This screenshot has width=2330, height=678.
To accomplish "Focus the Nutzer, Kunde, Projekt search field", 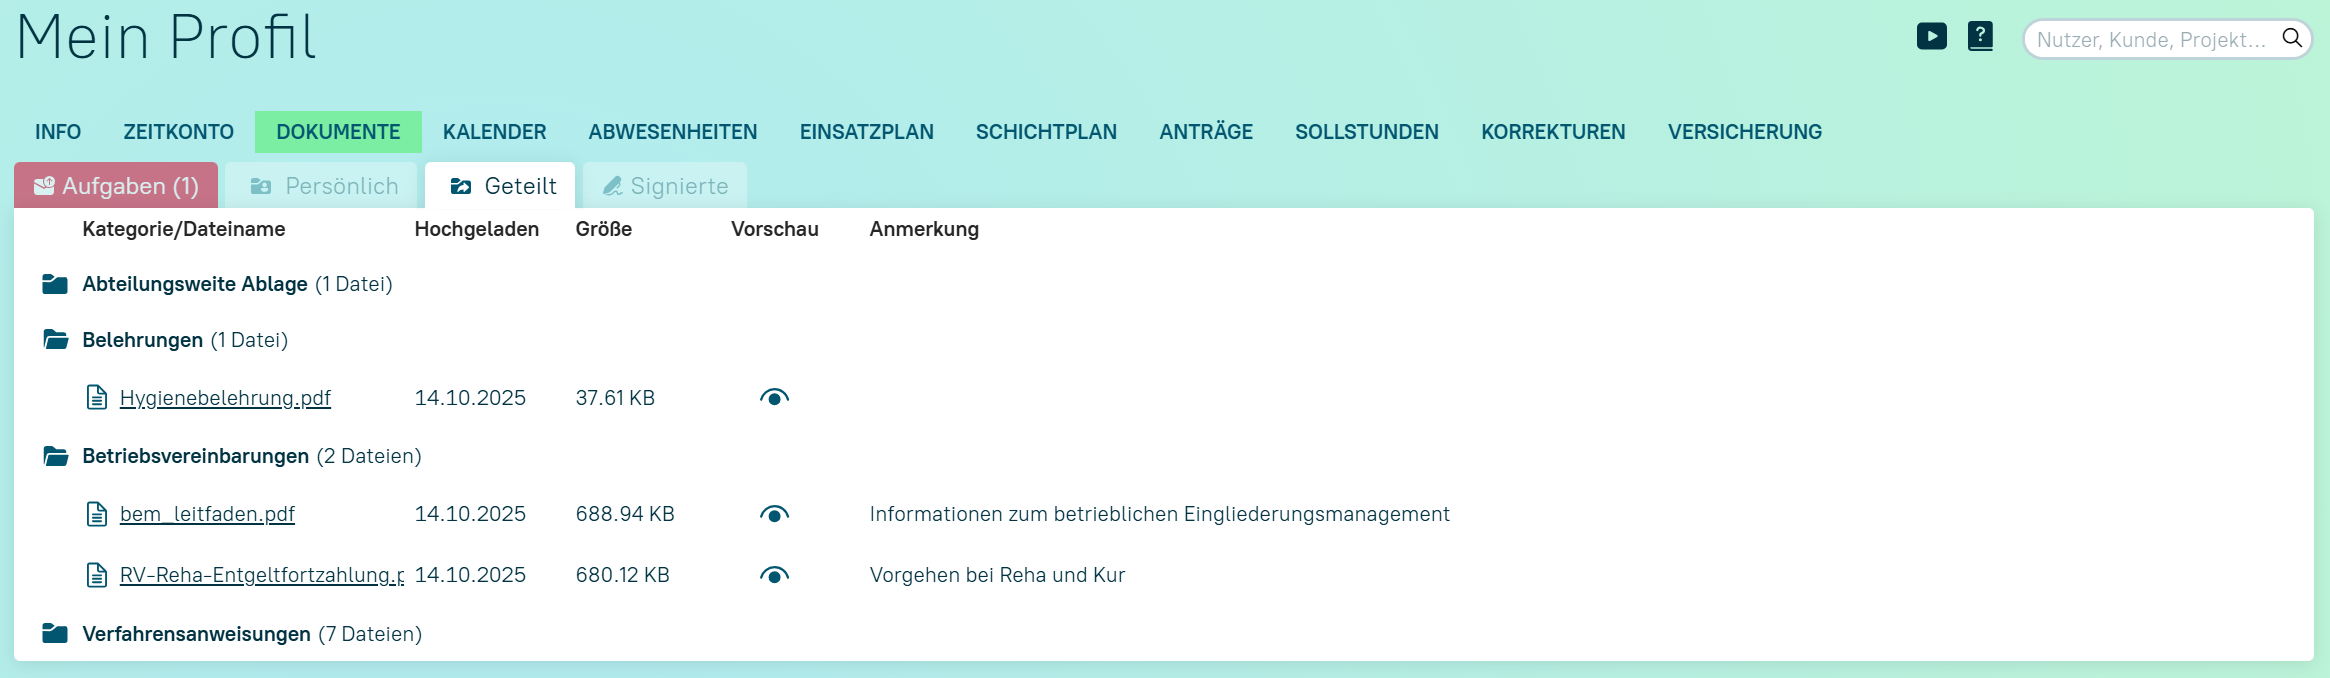I will click(2150, 40).
